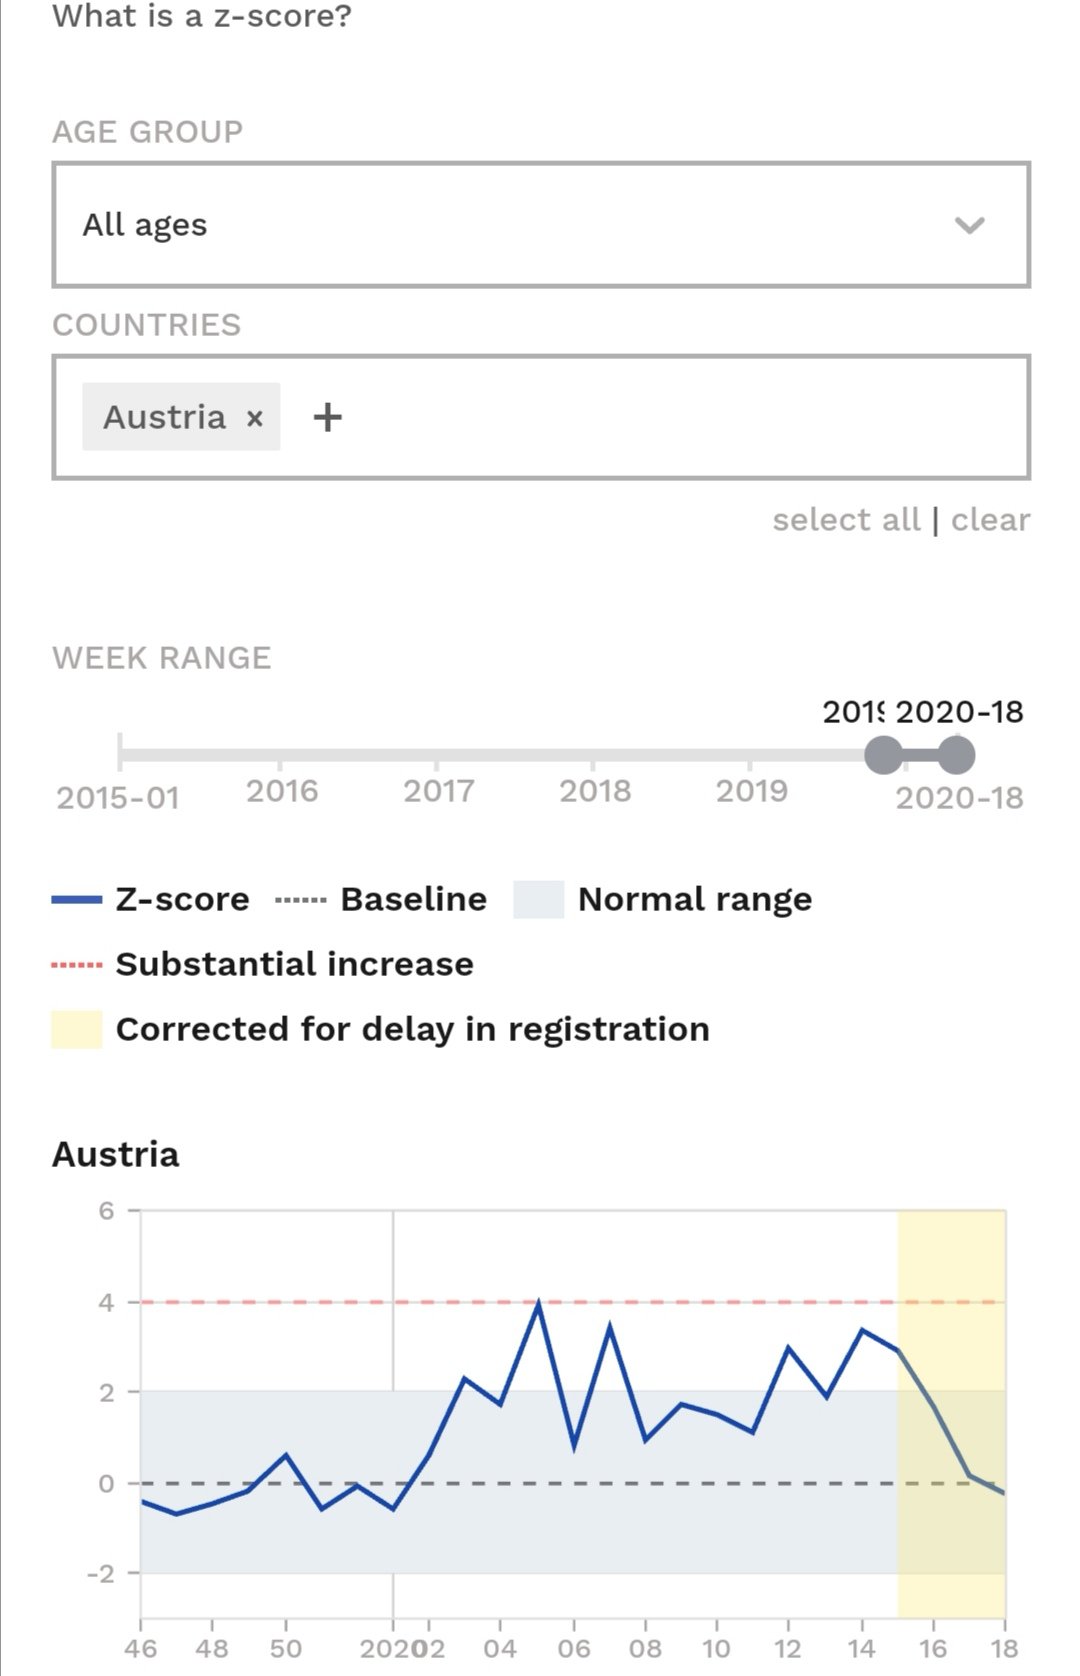Click the age group dropdown chevron
1080x1676 pixels.
point(969,225)
